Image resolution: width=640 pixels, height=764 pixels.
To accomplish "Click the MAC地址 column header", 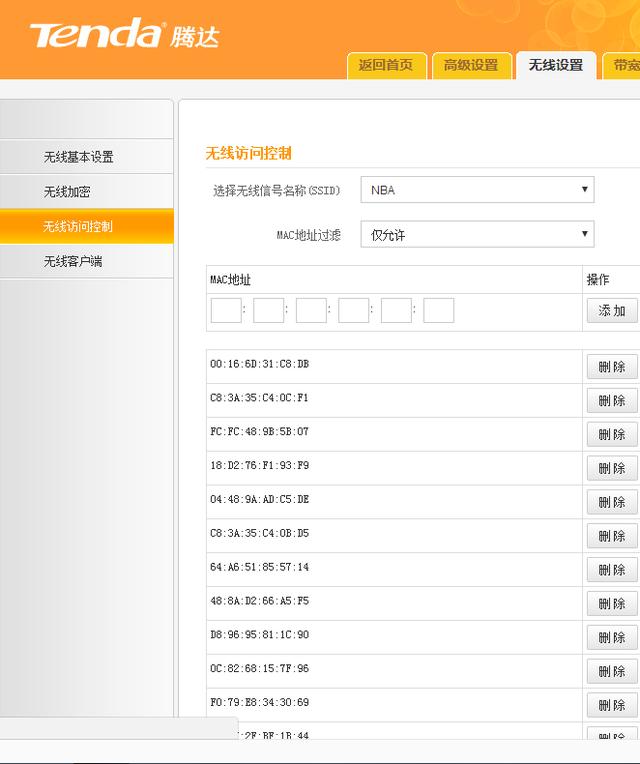I will [x=230, y=280].
